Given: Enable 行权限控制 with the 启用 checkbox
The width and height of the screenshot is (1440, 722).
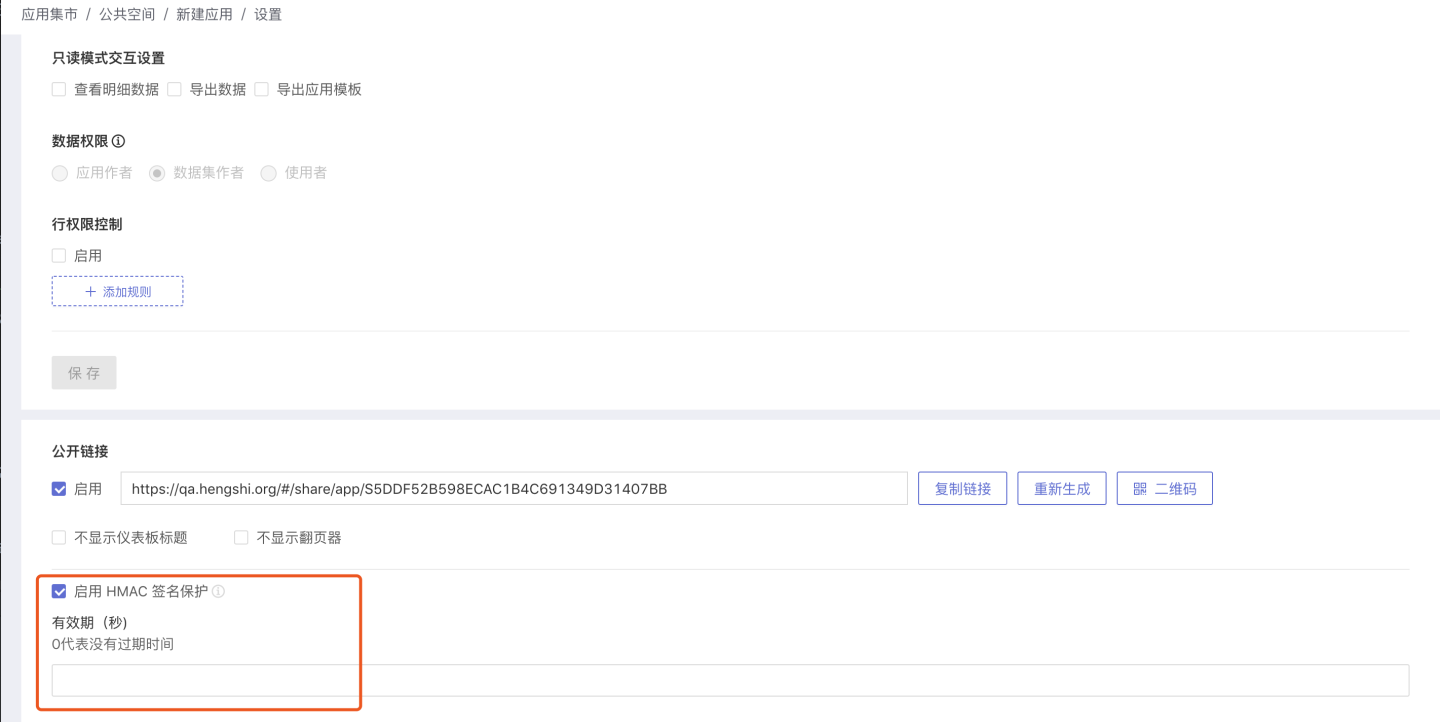Looking at the screenshot, I should click(59, 256).
